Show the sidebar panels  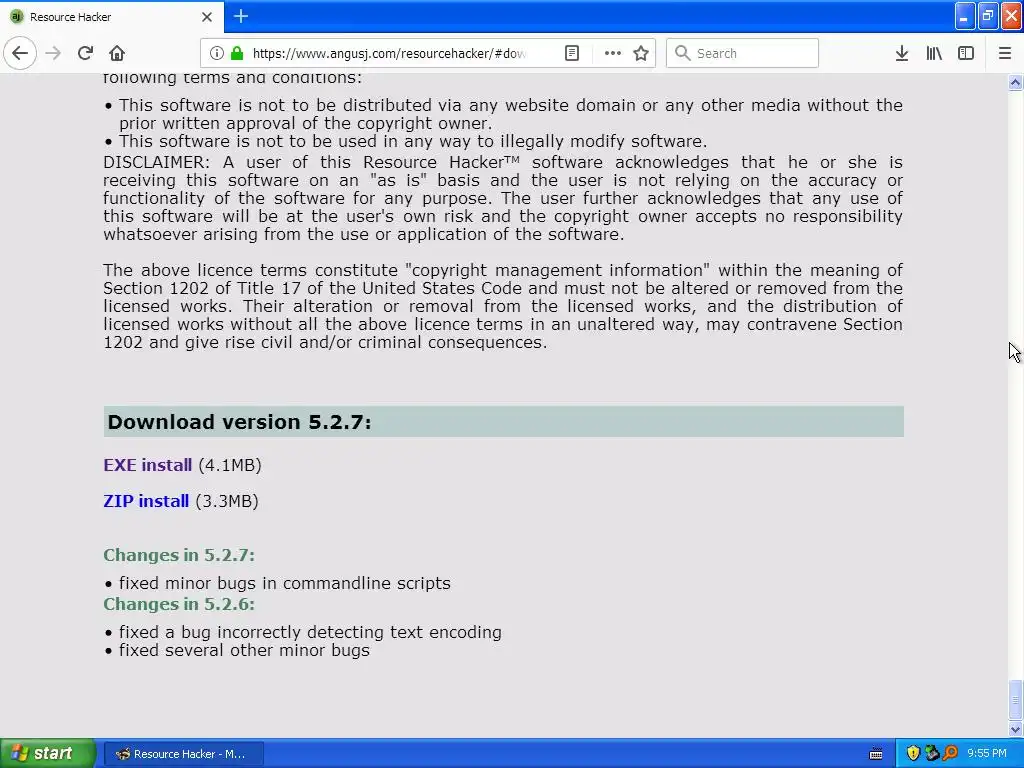point(966,53)
